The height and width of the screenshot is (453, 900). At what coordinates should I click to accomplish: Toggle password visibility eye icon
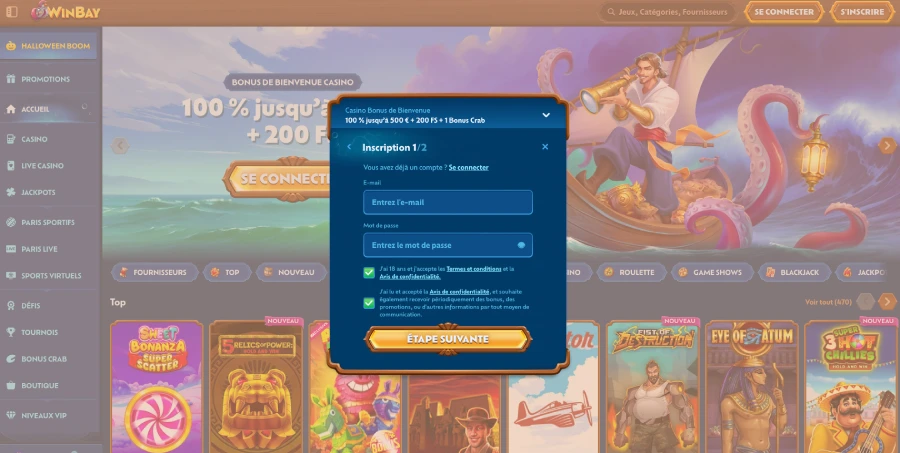tap(521, 245)
